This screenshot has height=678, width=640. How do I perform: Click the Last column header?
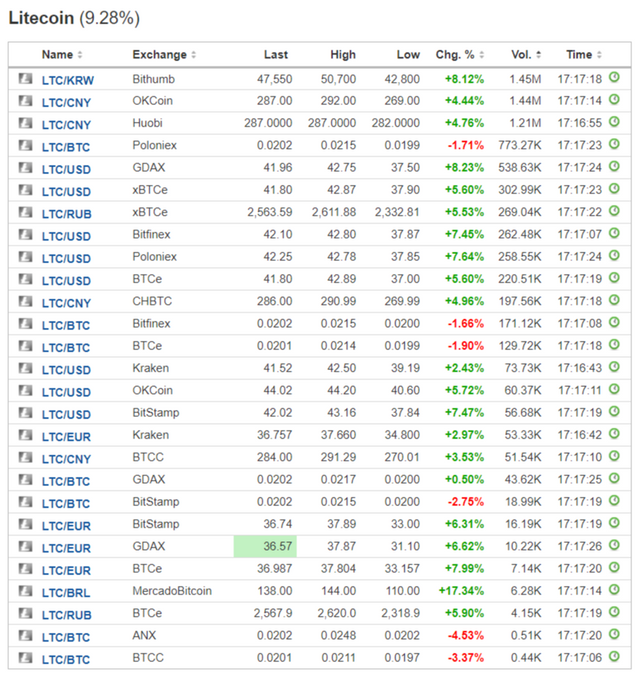point(276,54)
